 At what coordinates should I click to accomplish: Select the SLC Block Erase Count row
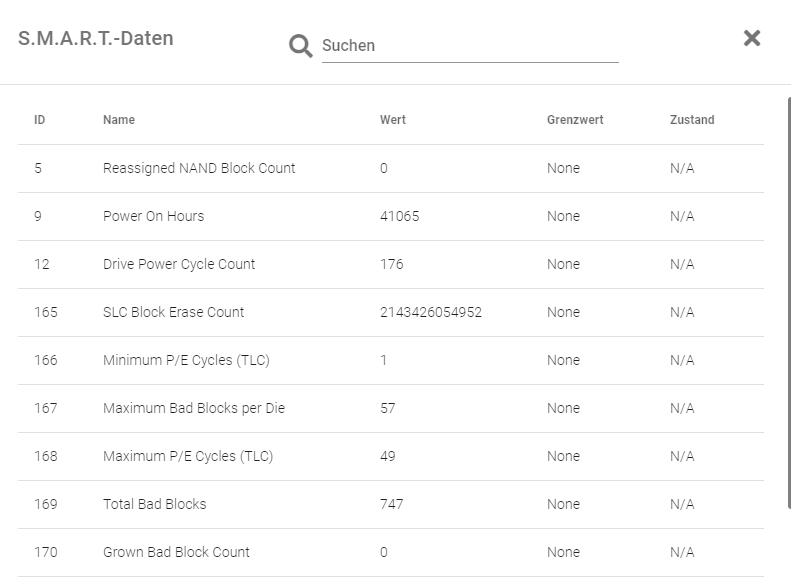173,312
